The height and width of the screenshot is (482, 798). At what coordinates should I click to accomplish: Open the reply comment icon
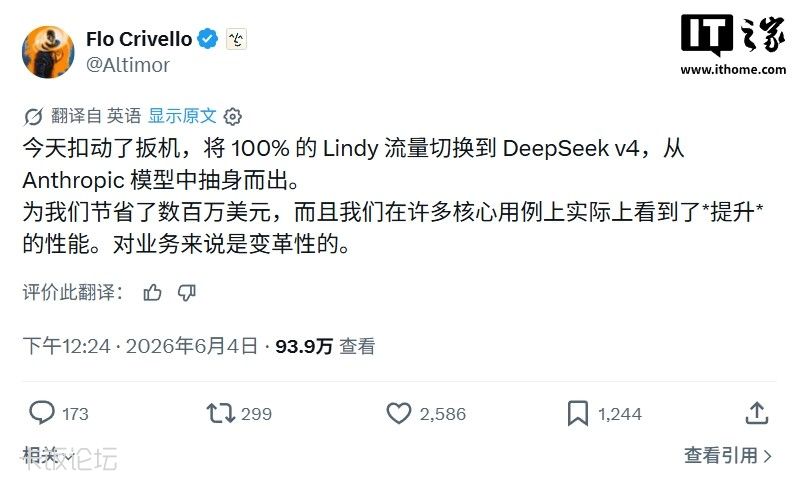point(42,413)
